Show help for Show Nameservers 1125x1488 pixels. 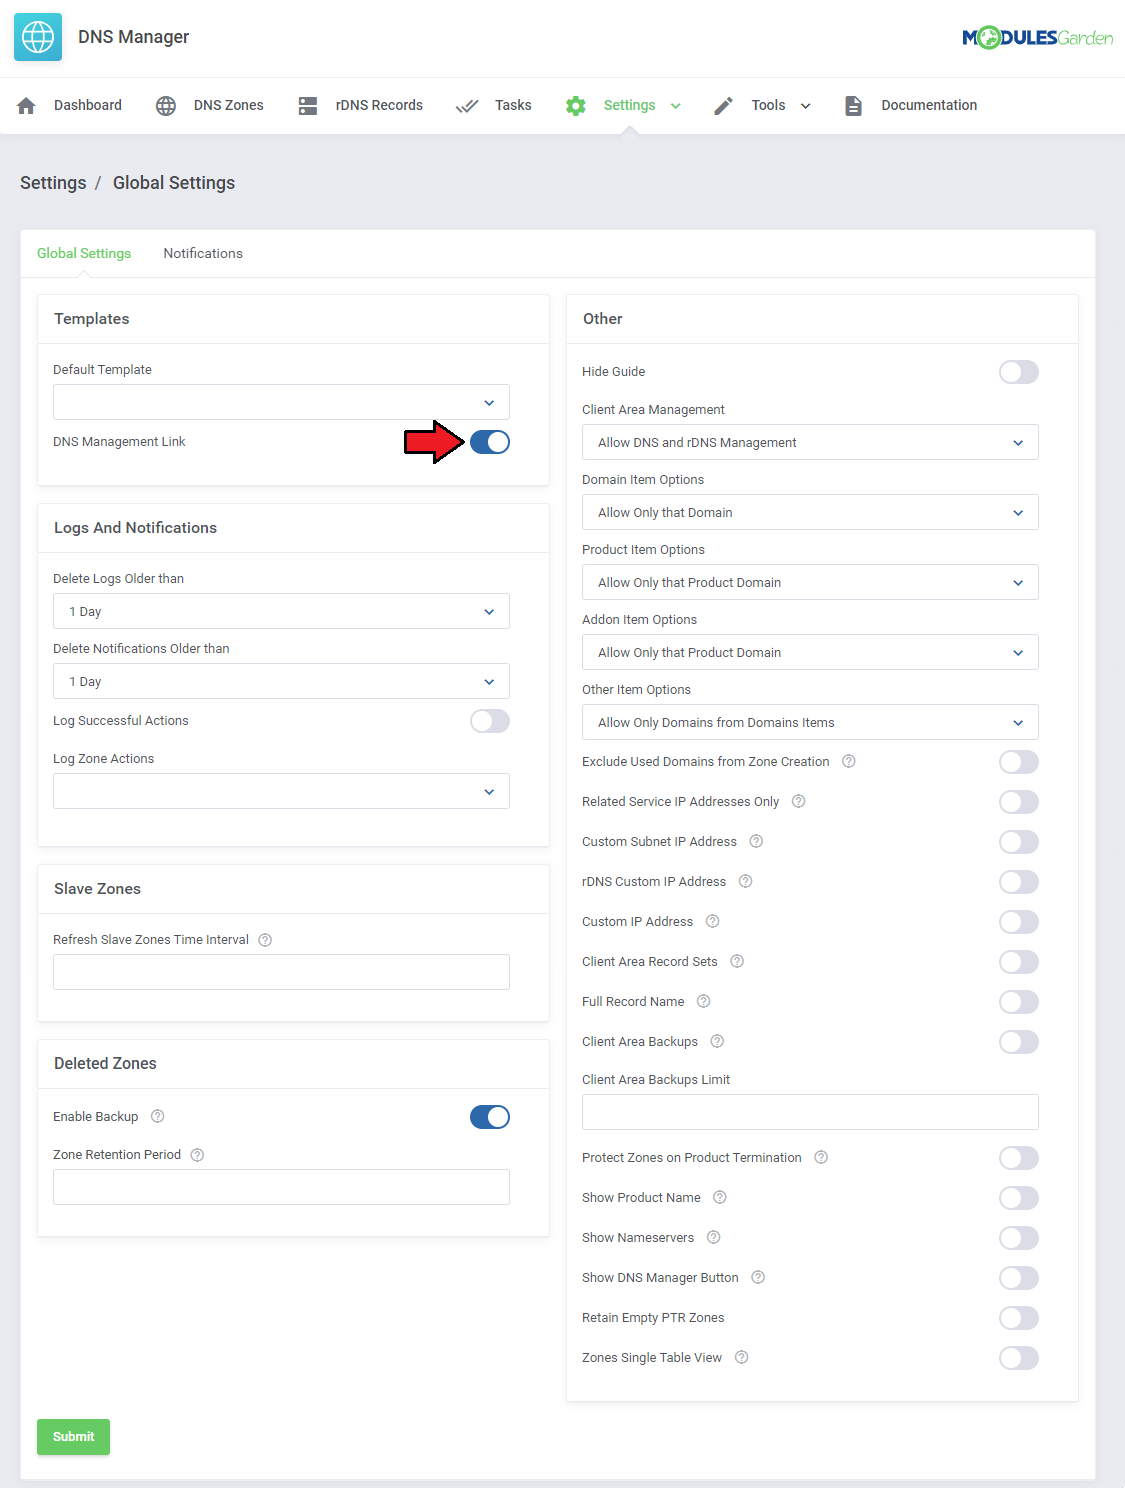pos(714,1237)
